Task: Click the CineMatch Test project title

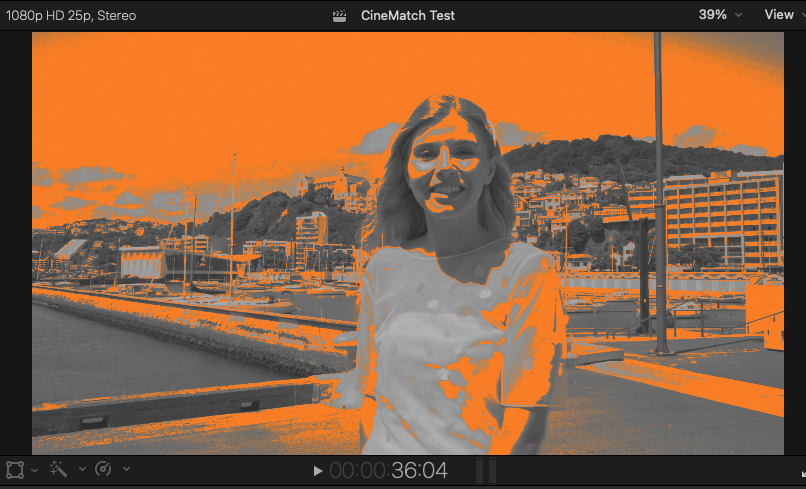Action: point(407,16)
